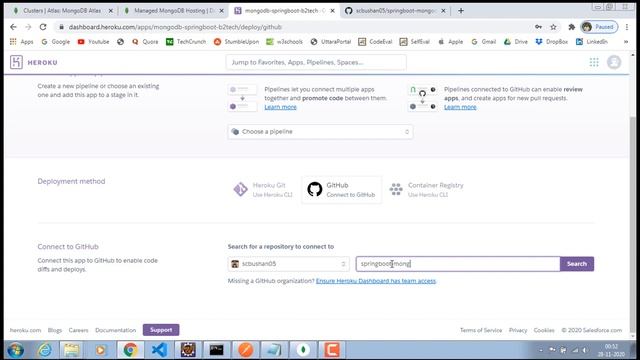The image size is (640, 360).
Task: Show more bookmarks with the chevron
Action: (x=626, y=42)
